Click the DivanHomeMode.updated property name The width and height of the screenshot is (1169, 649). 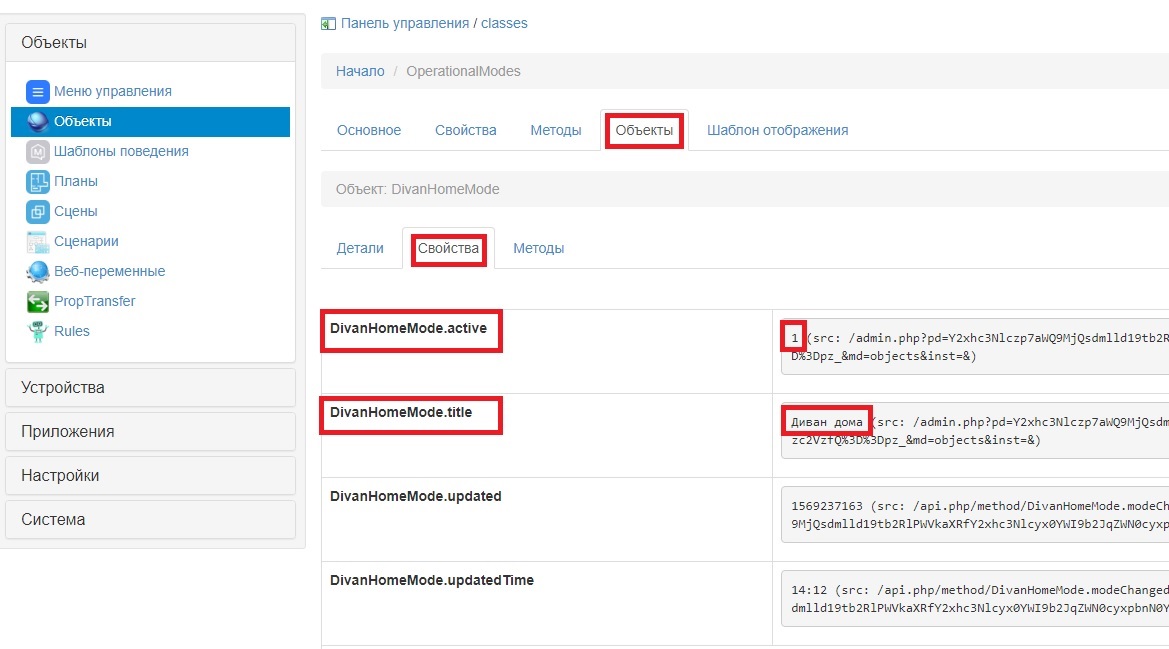pyautogui.click(x=416, y=496)
